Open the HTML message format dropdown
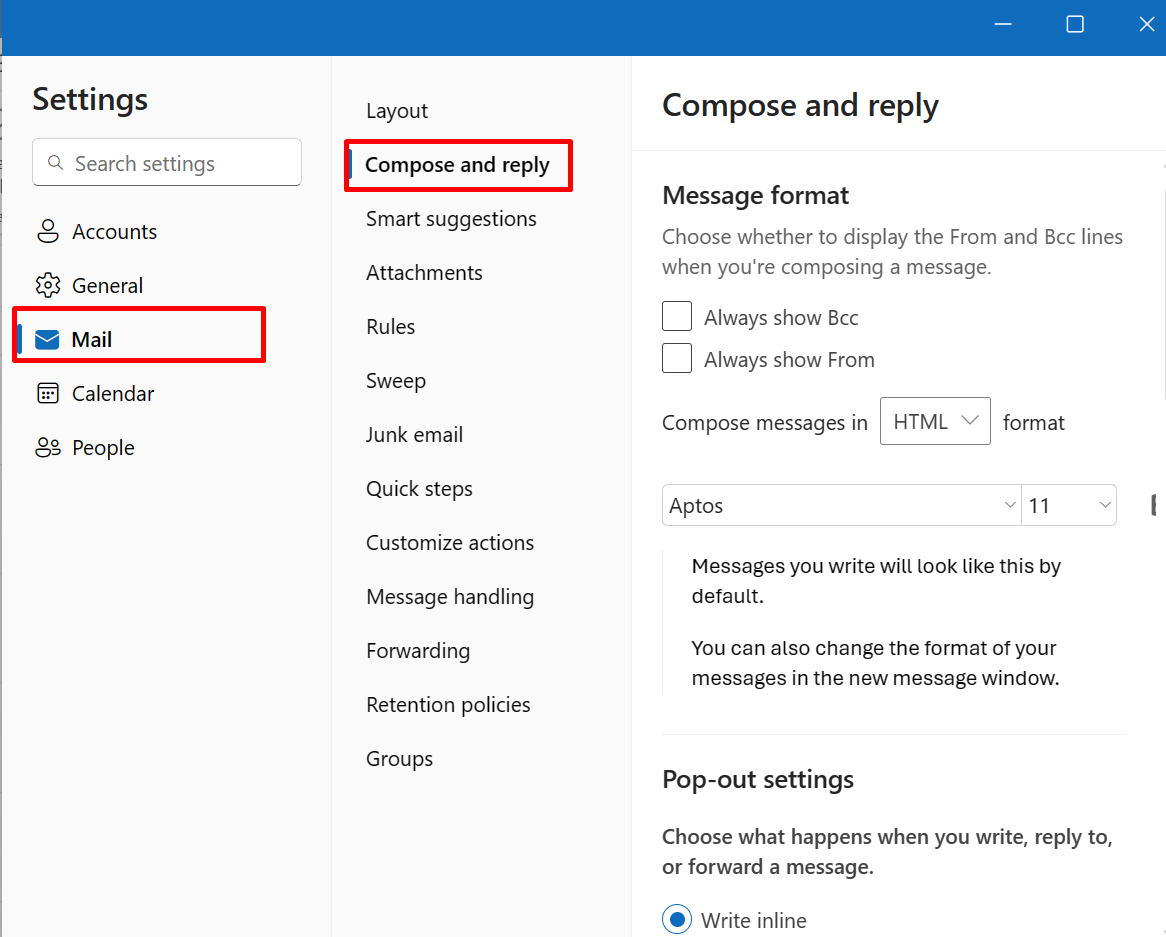The height and width of the screenshot is (937, 1166). (935, 422)
